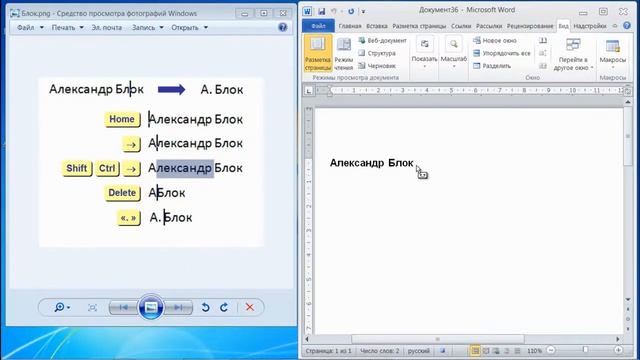The height and width of the screenshot is (360, 640).
Task: Click the zoom out minus button in status bar
Action: pyautogui.click(x=551, y=350)
